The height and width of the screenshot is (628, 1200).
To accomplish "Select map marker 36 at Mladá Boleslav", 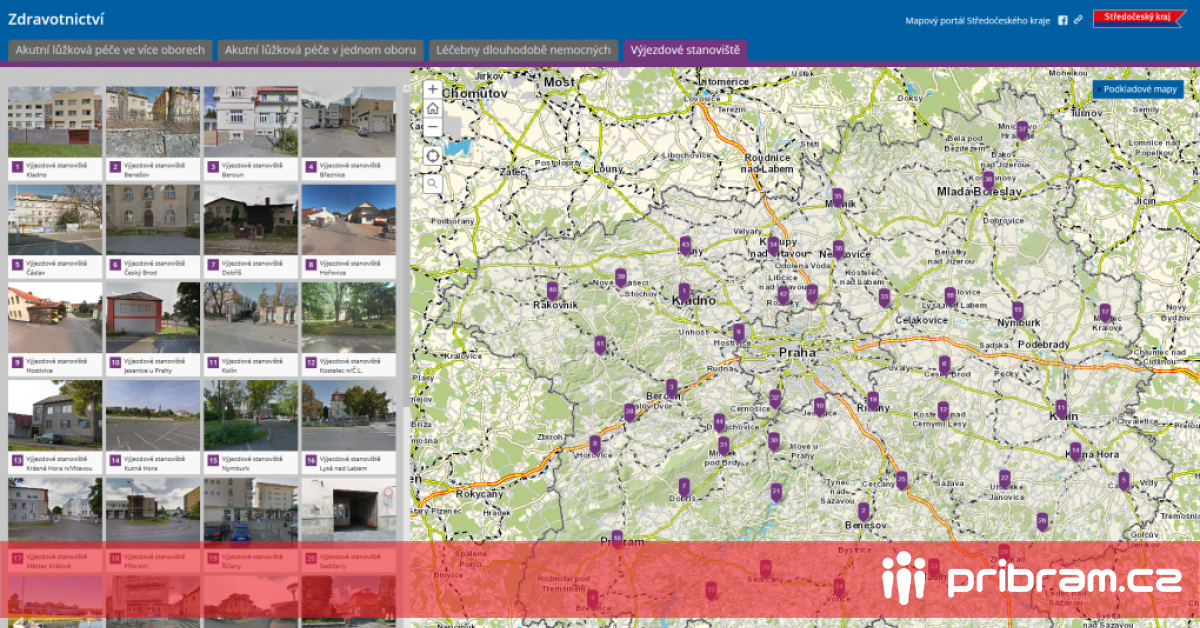I will point(988,180).
